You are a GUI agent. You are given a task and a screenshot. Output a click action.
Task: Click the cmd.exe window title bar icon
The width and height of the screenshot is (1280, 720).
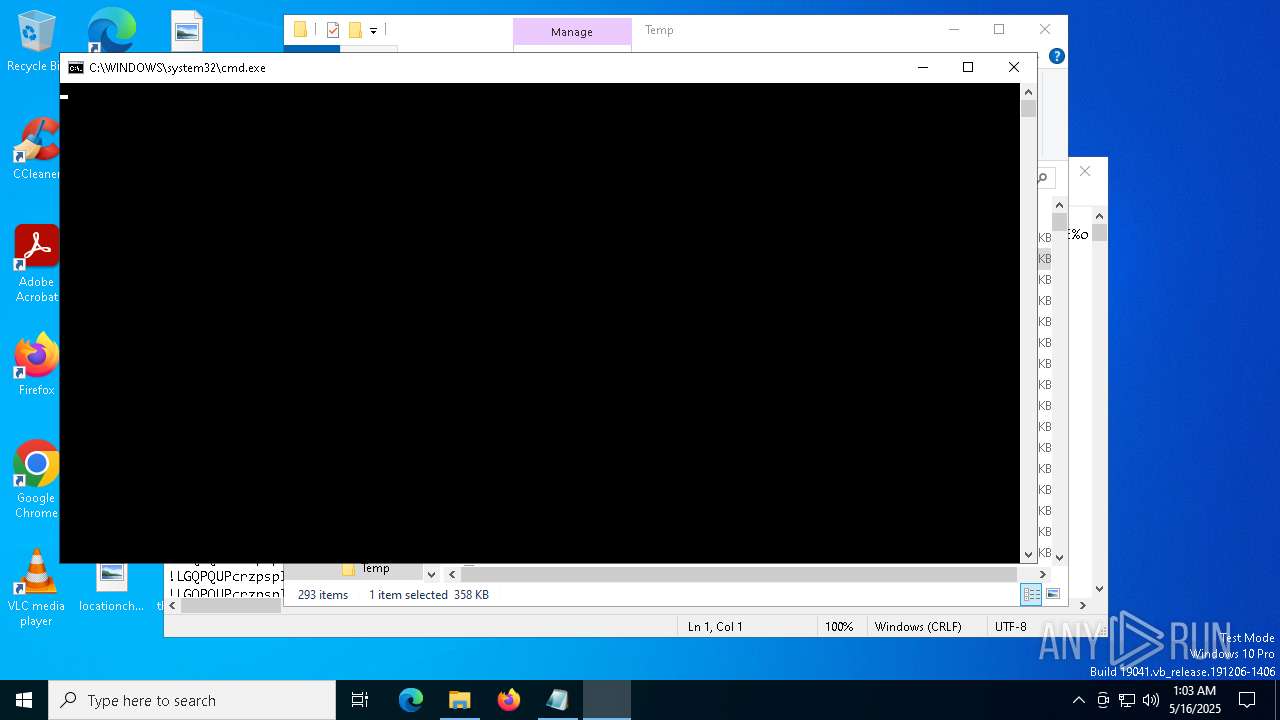tap(76, 68)
